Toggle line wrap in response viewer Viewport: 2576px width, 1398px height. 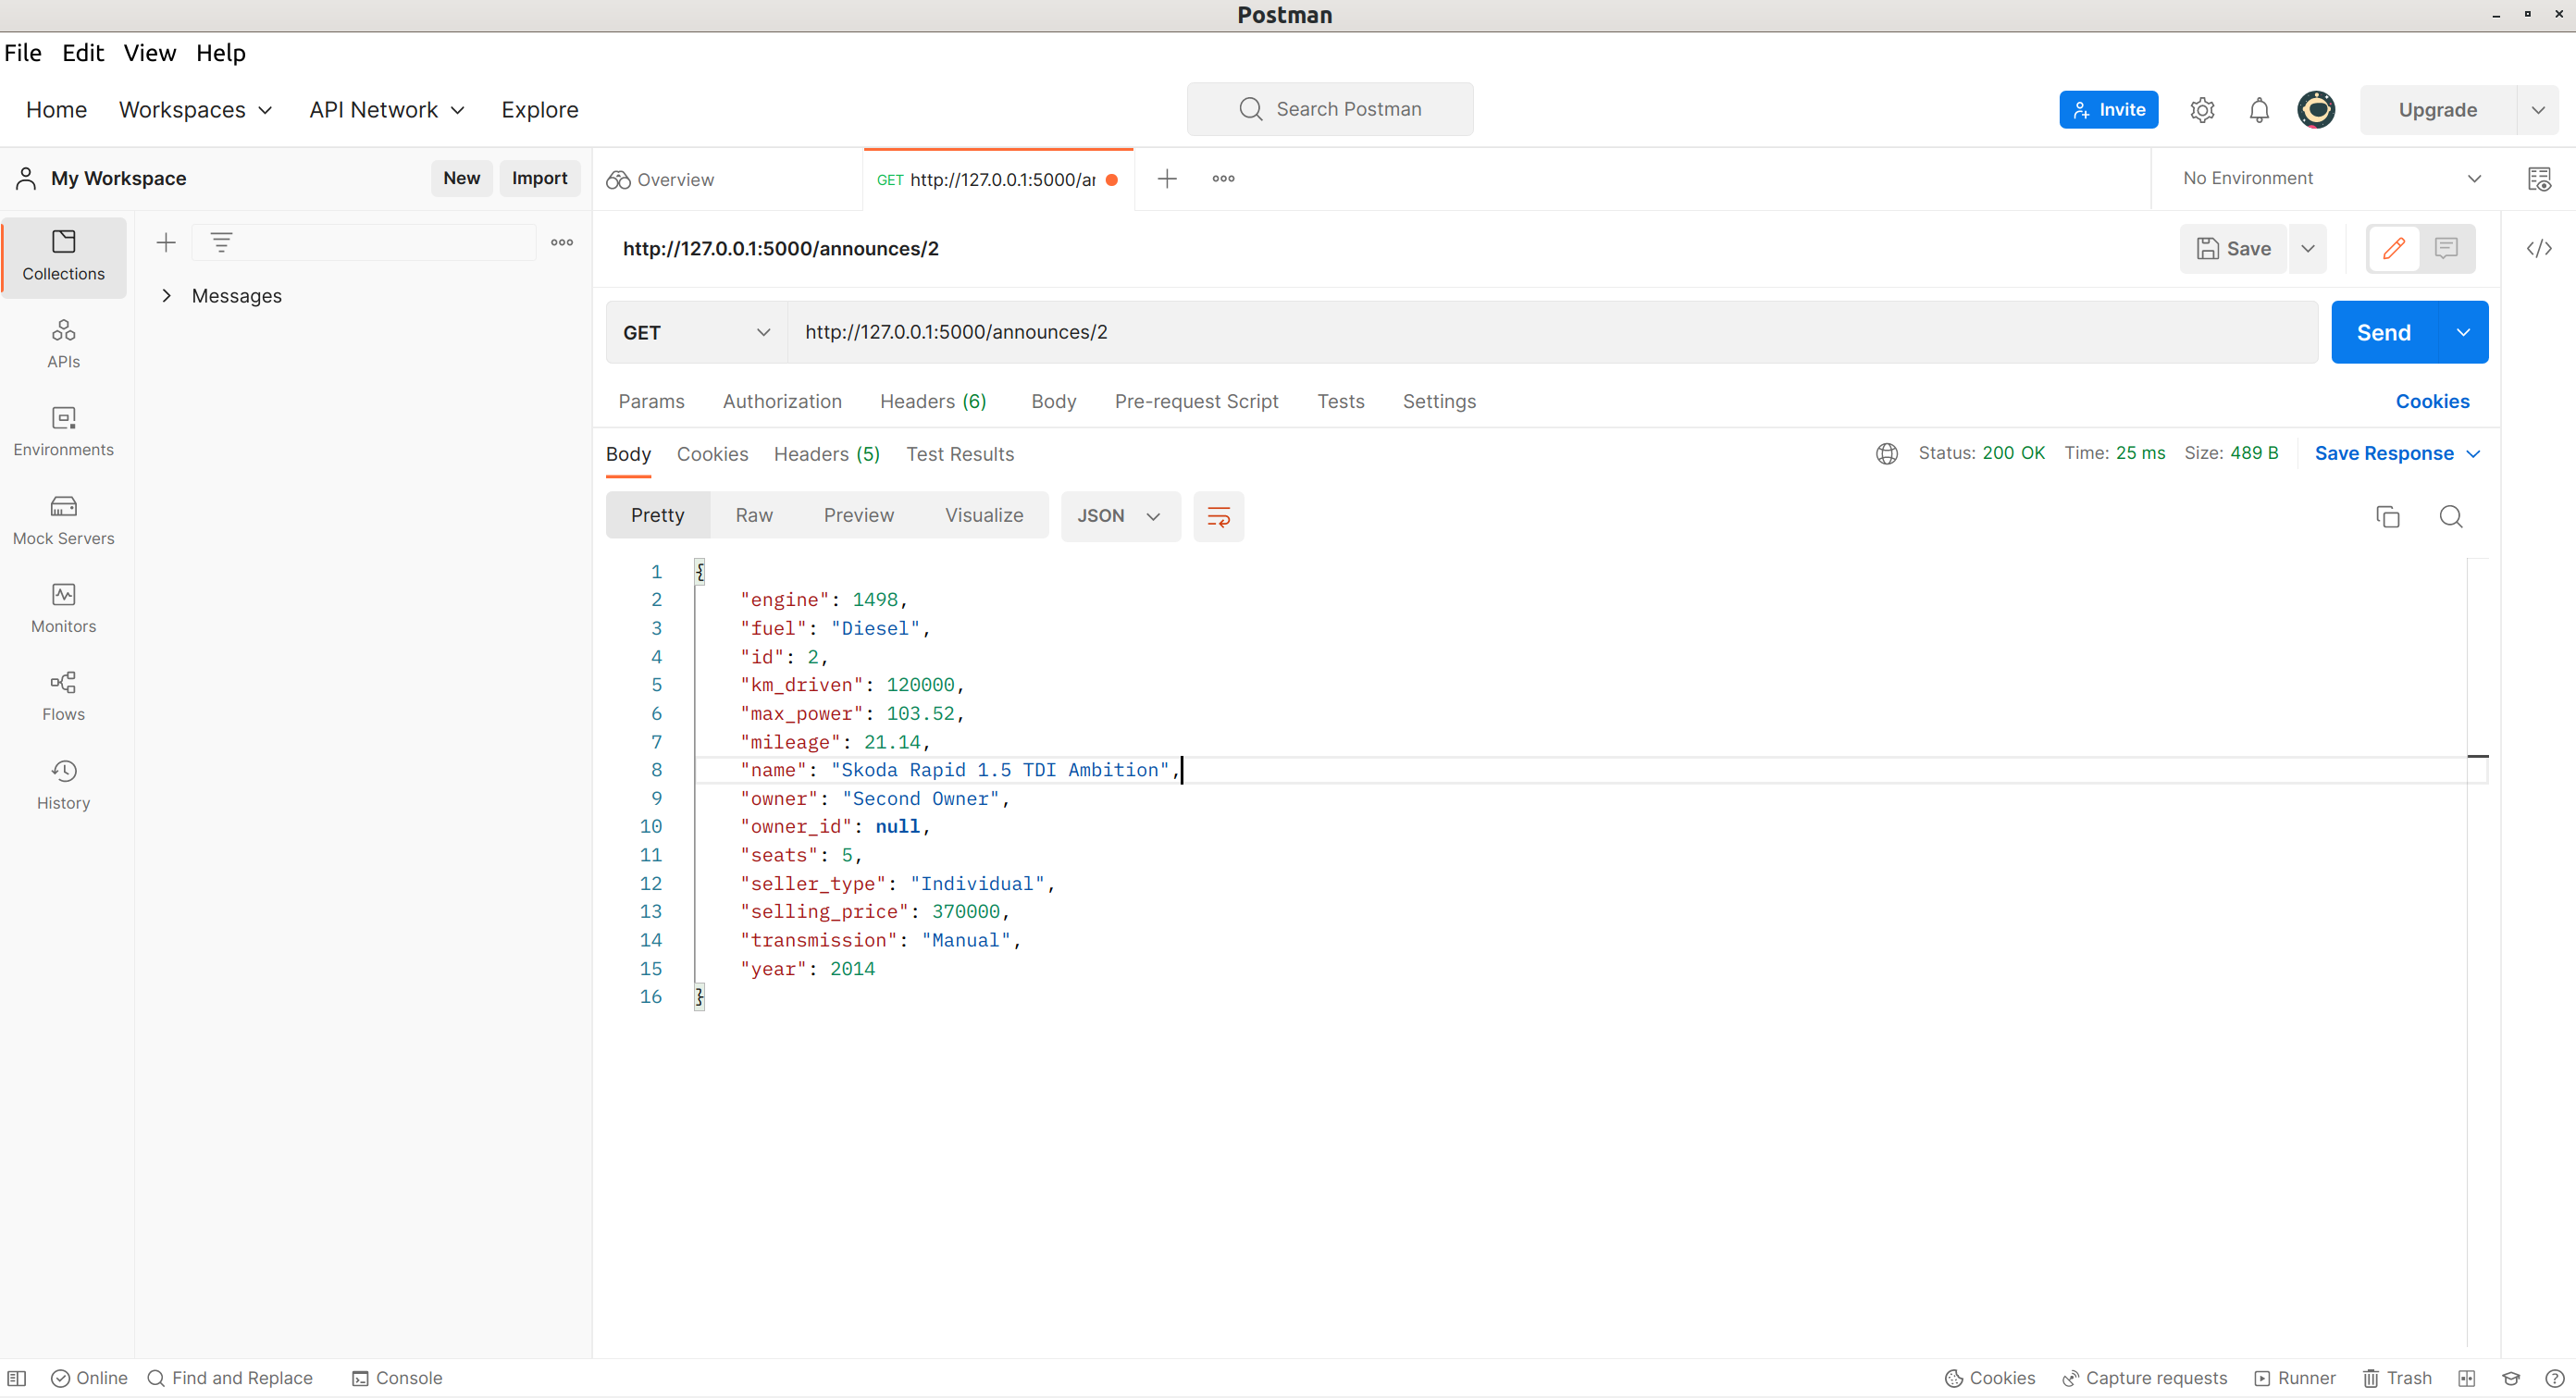tap(1218, 516)
